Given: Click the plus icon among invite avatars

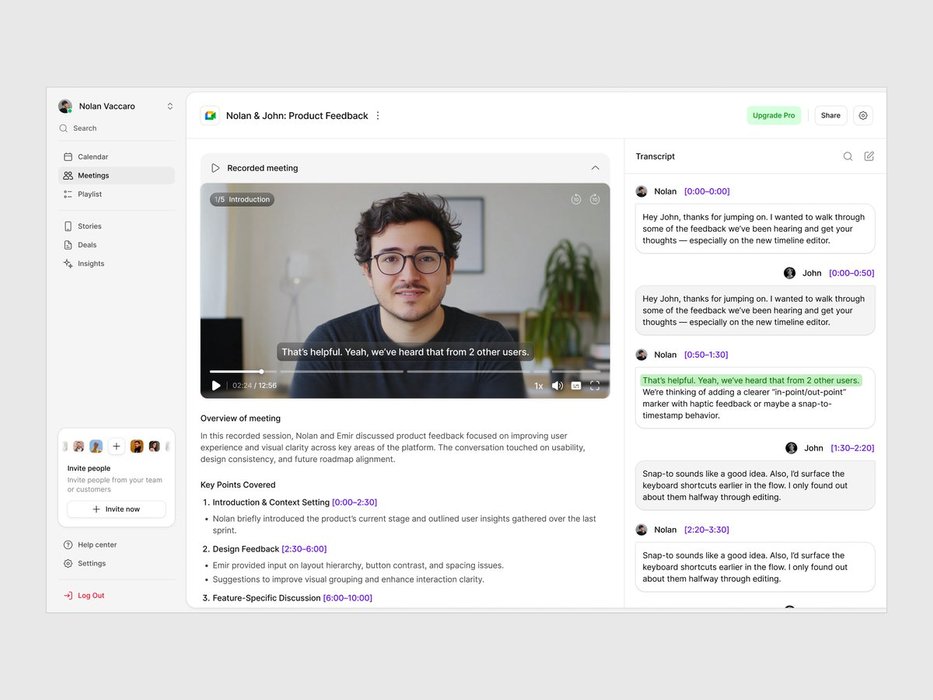Looking at the screenshot, I should pyautogui.click(x=117, y=446).
